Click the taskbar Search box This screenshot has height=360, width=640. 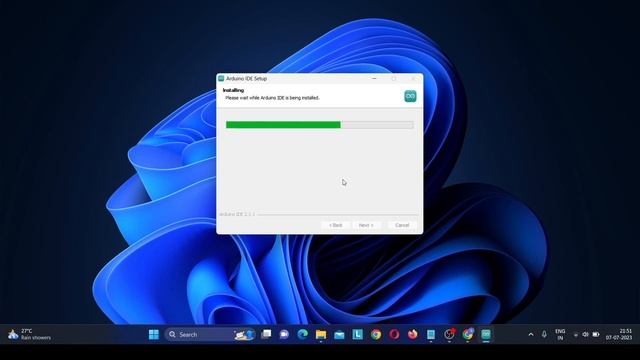coord(210,335)
